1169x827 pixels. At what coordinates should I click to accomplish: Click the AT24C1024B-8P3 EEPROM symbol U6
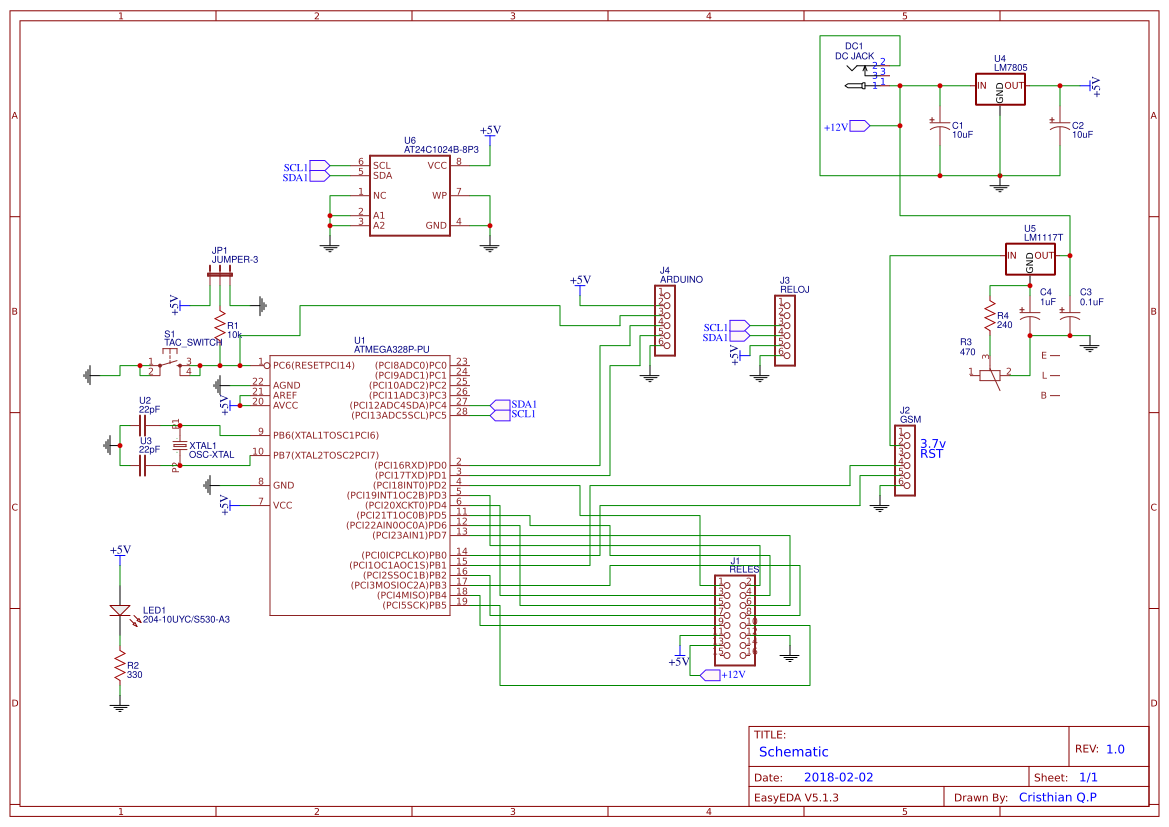point(410,195)
